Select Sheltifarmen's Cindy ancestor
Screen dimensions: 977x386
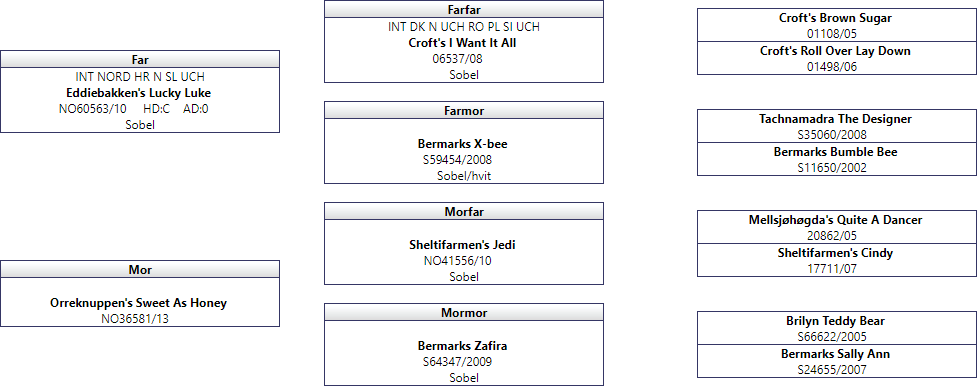(x=836, y=253)
